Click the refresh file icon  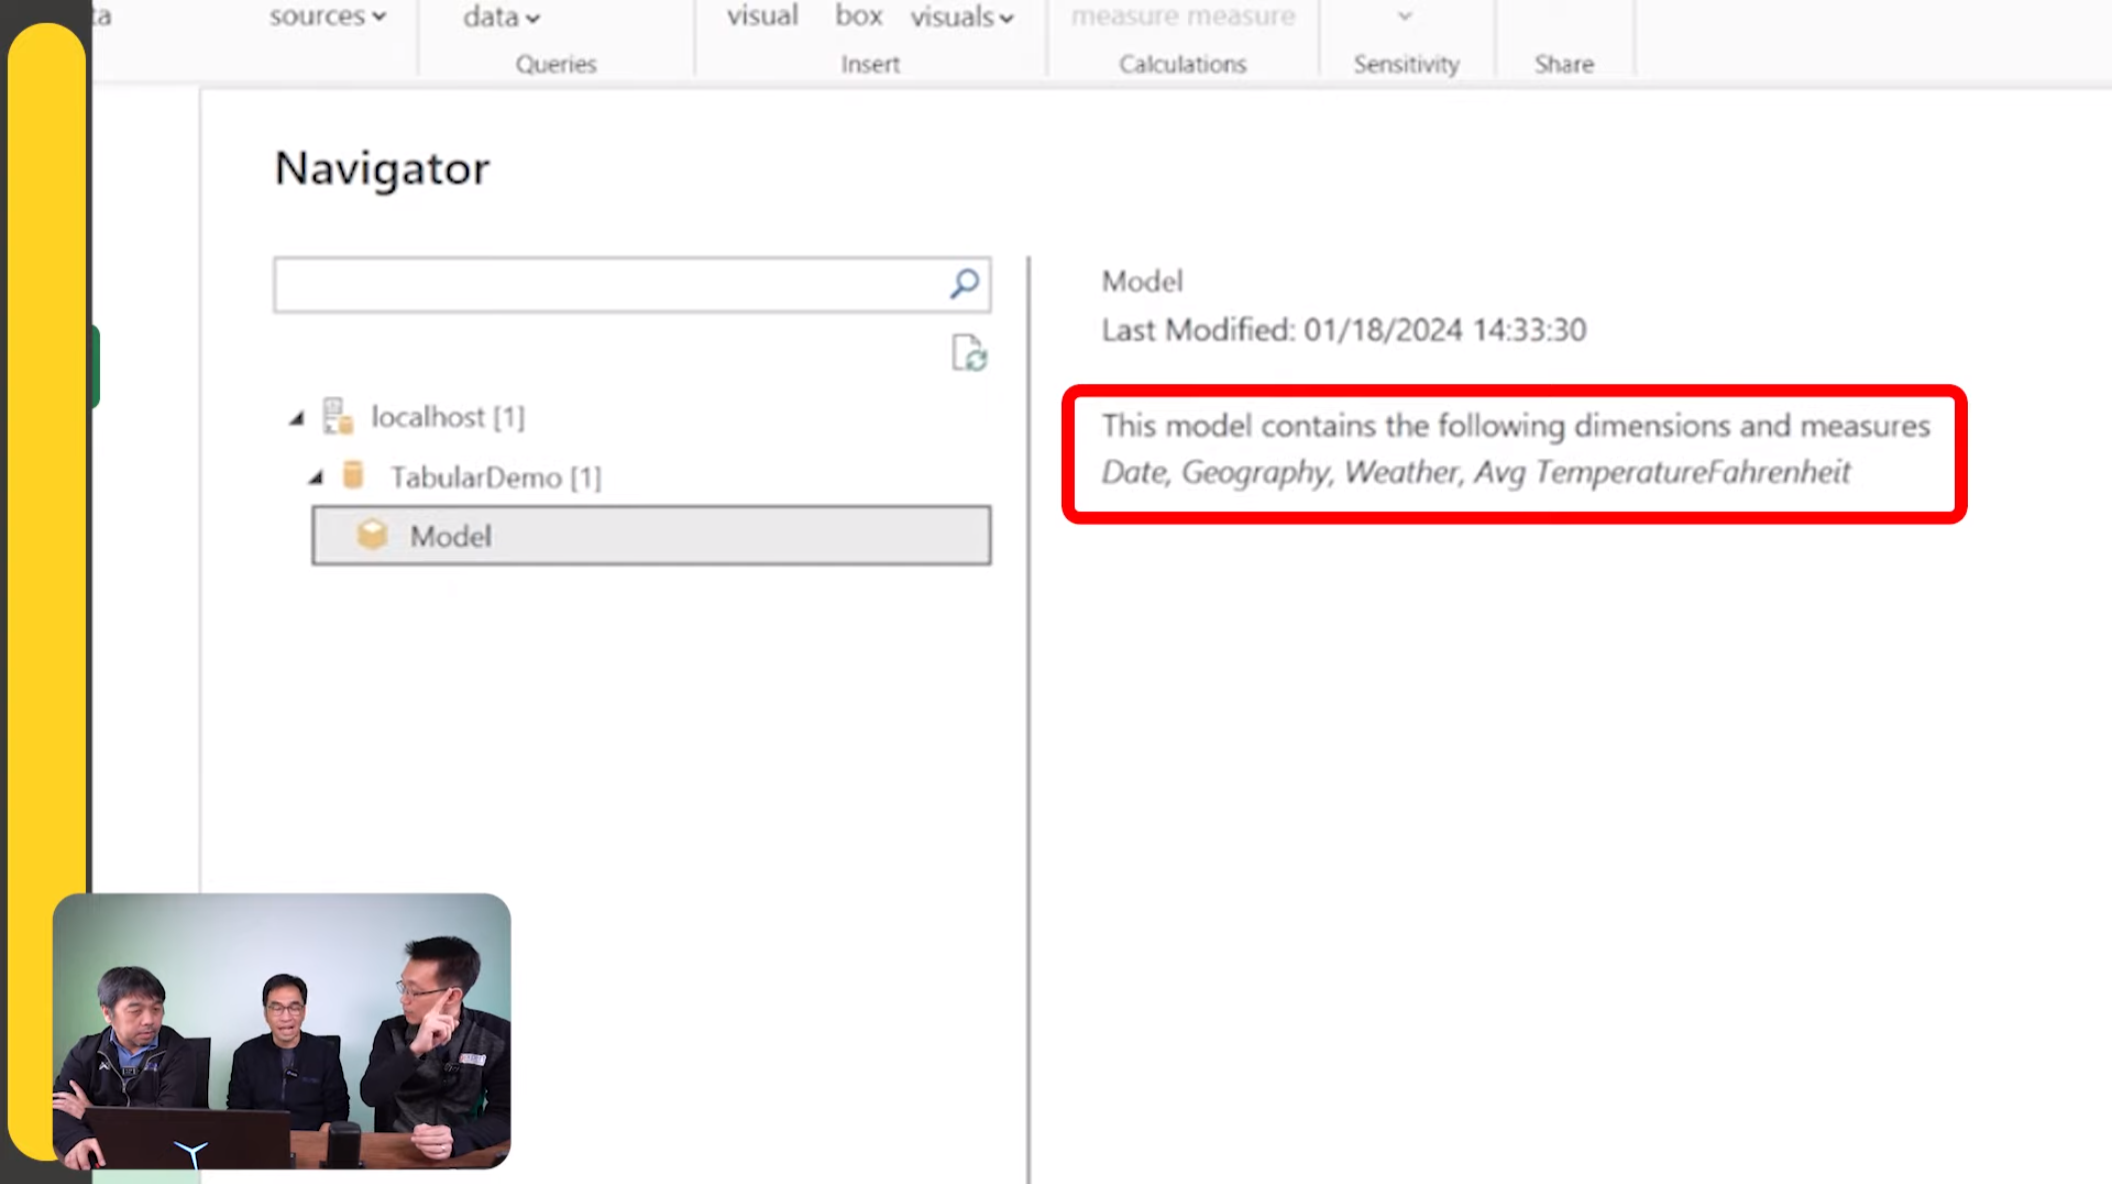click(x=968, y=353)
